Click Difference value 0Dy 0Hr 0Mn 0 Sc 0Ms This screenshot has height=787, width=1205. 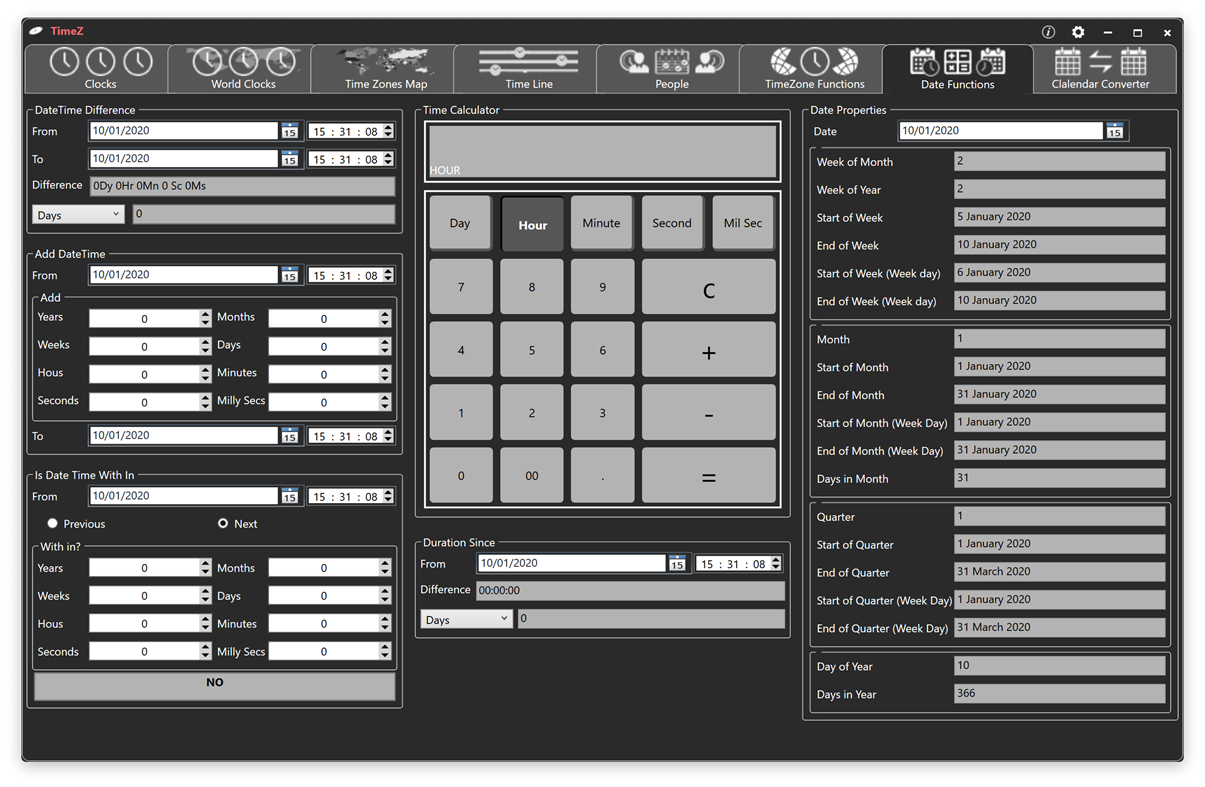point(243,186)
